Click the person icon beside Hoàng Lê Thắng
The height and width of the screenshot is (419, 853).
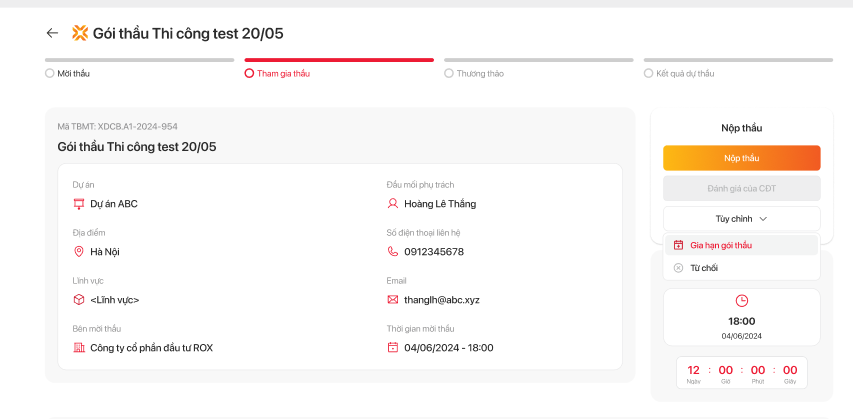point(393,204)
